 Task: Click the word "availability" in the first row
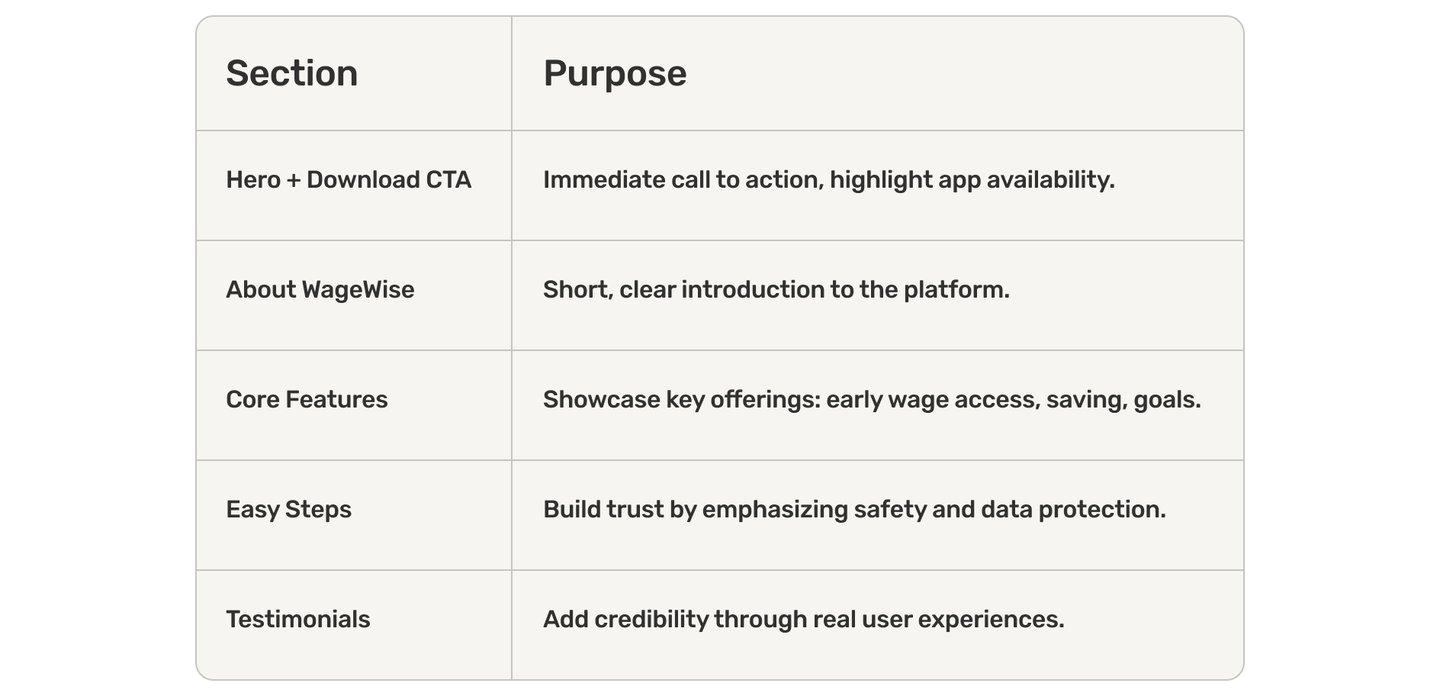(1050, 180)
